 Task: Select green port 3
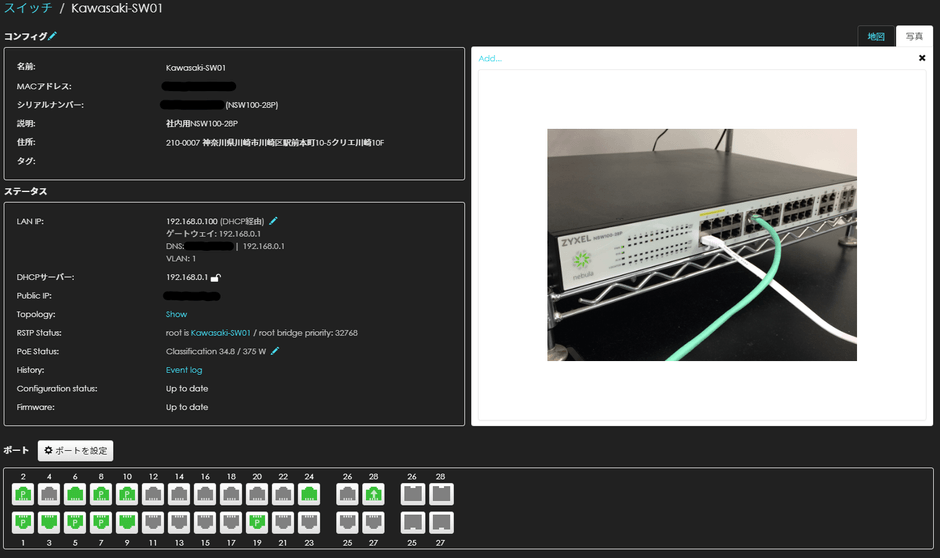click(x=48, y=521)
